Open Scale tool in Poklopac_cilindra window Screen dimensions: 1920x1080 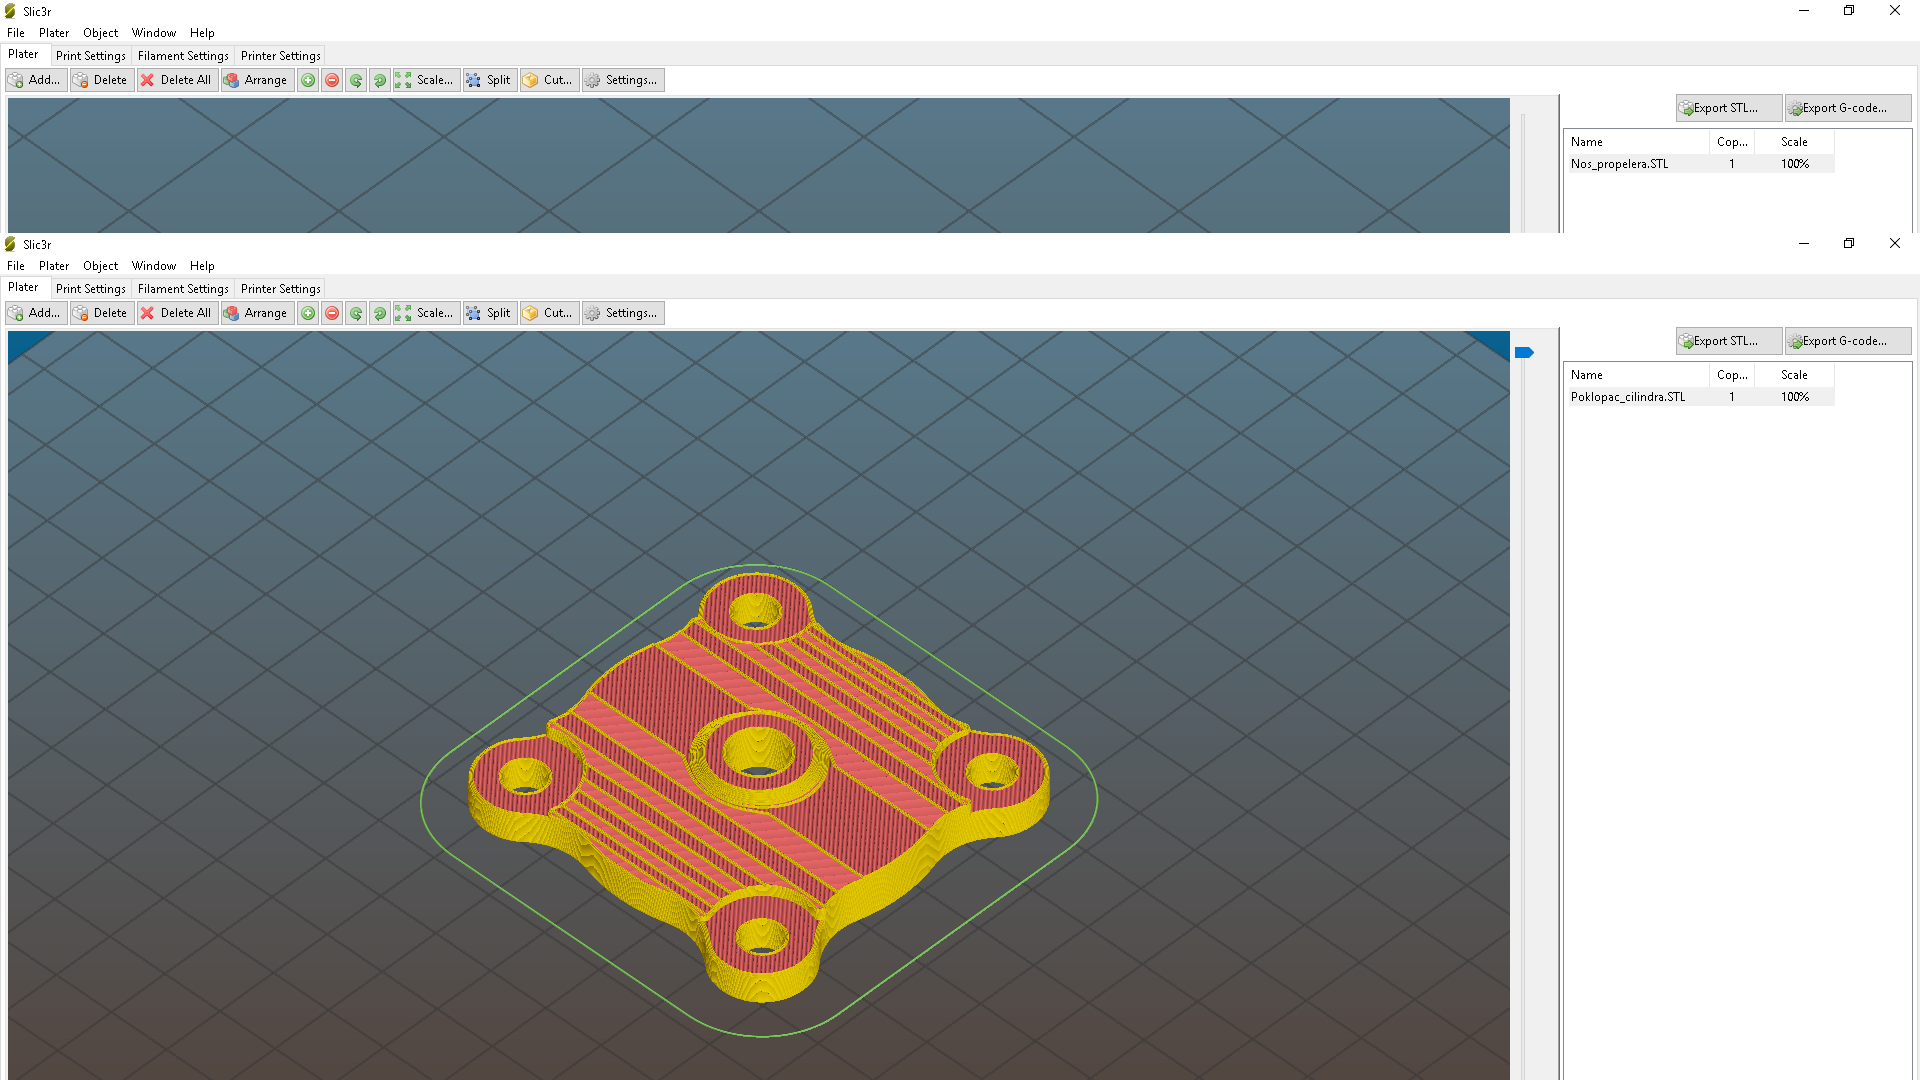pos(426,313)
